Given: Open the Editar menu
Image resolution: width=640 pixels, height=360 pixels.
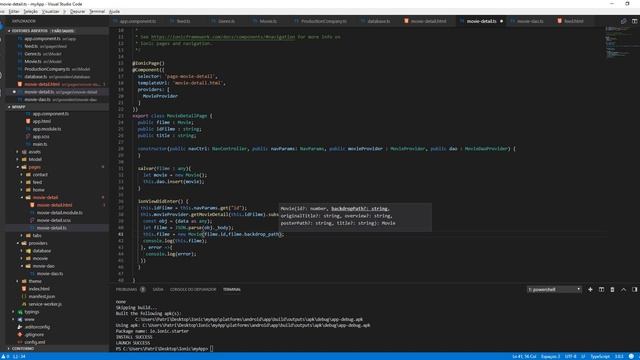Looking at the screenshot, I should tap(14, 11).
